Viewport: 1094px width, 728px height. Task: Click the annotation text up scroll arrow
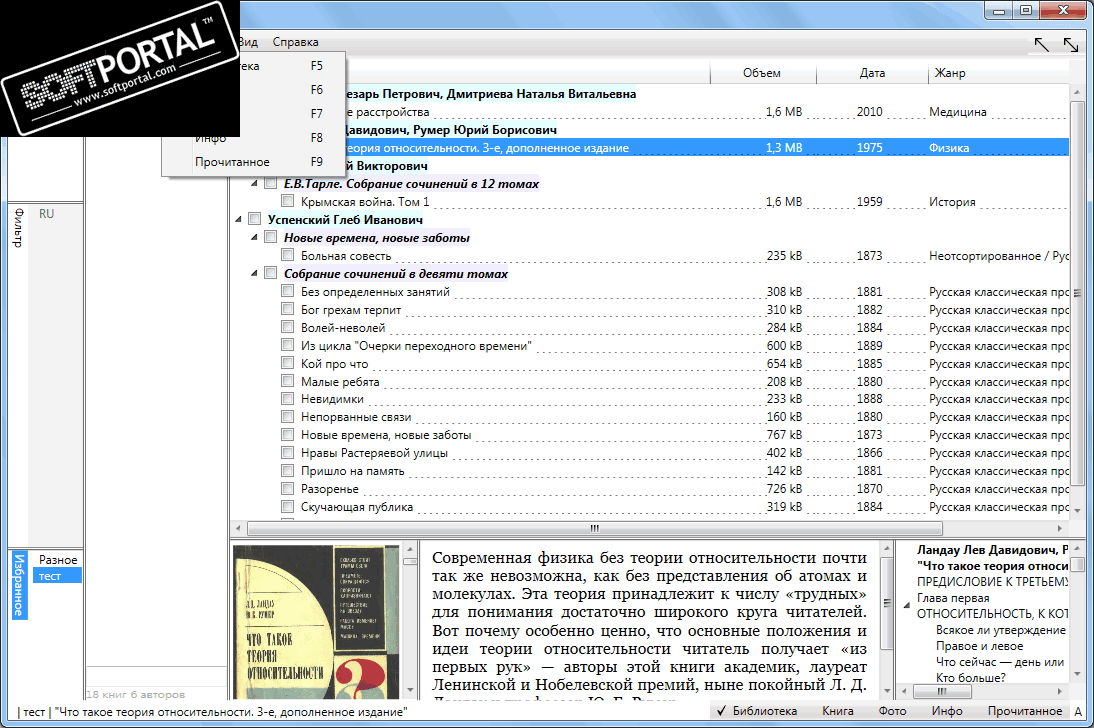[x=887, y=549]
